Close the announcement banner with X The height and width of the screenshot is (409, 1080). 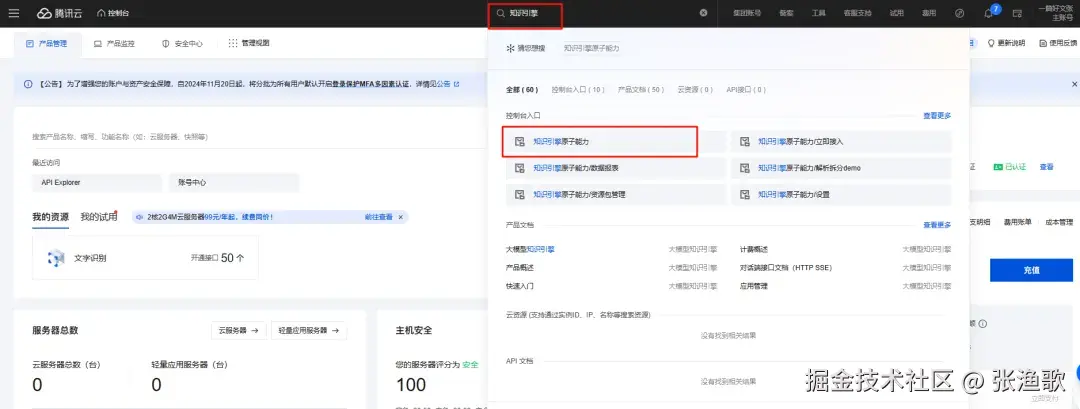(x=1074, y=84)
